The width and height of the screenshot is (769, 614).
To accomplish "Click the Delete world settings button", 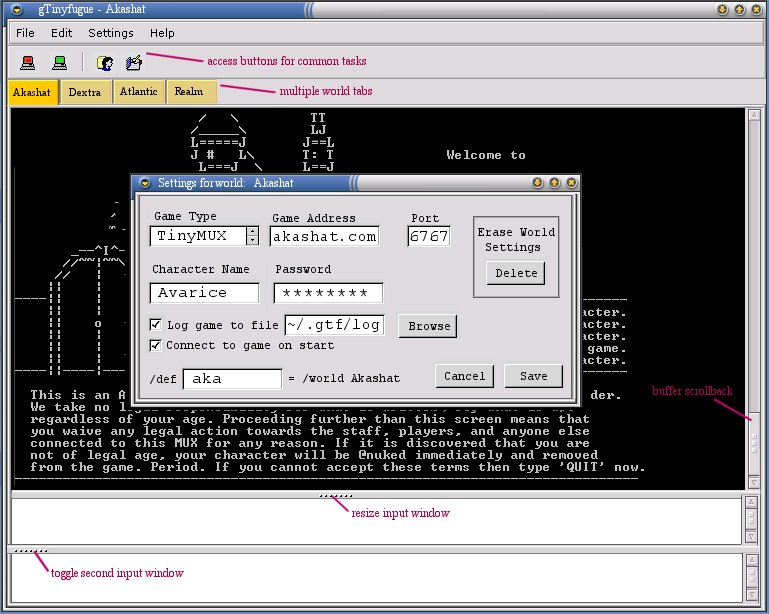I will coord(516,273).
